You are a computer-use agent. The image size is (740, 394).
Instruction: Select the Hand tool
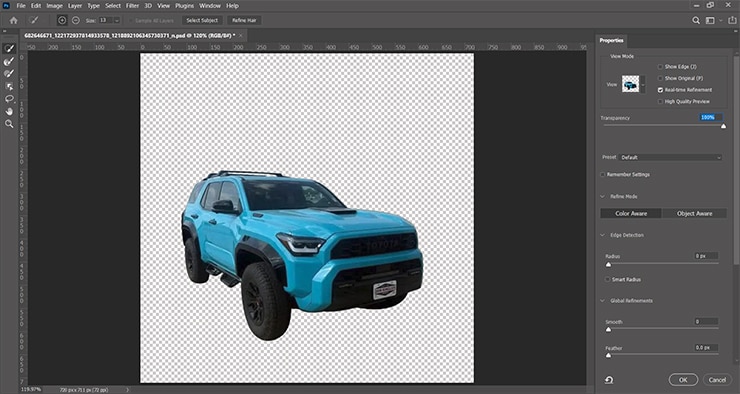tap(9, 111)
